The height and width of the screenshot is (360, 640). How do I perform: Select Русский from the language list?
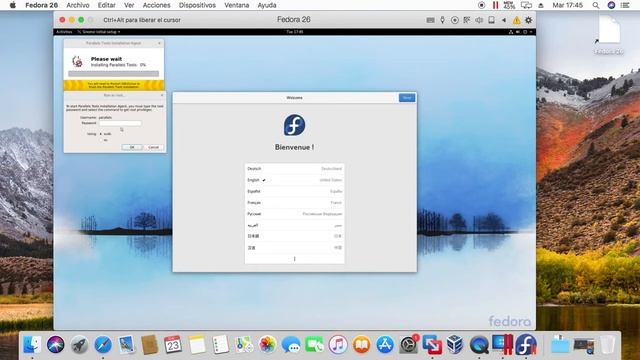point(294,214)
